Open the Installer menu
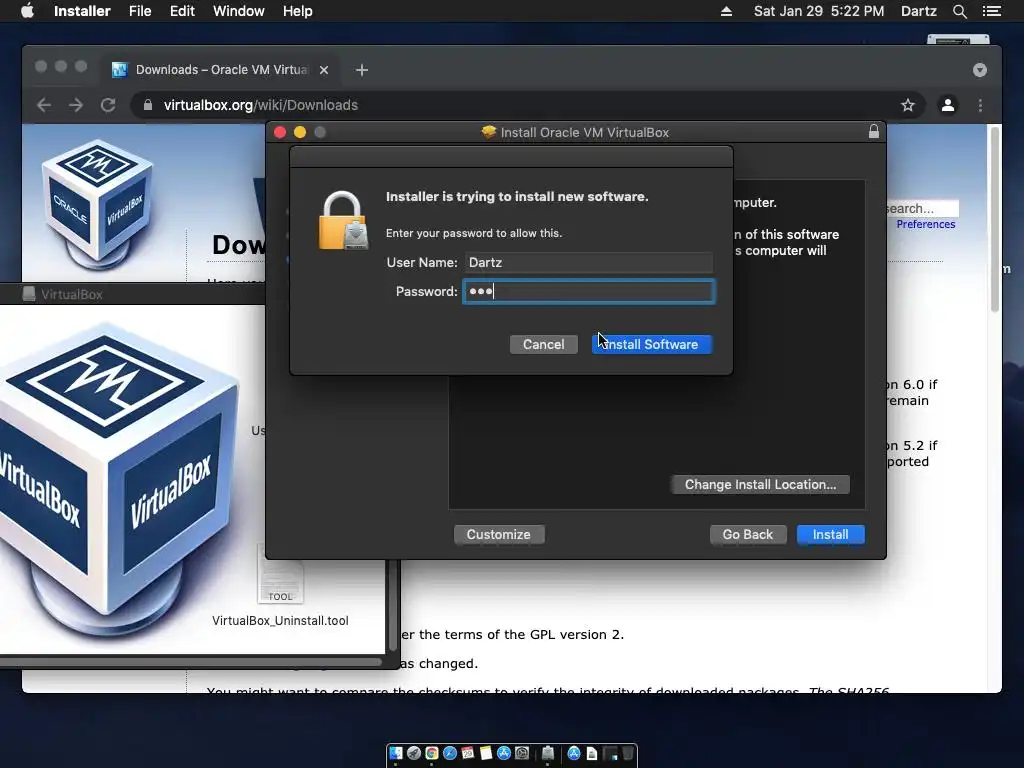 click(x=82, y=11)
